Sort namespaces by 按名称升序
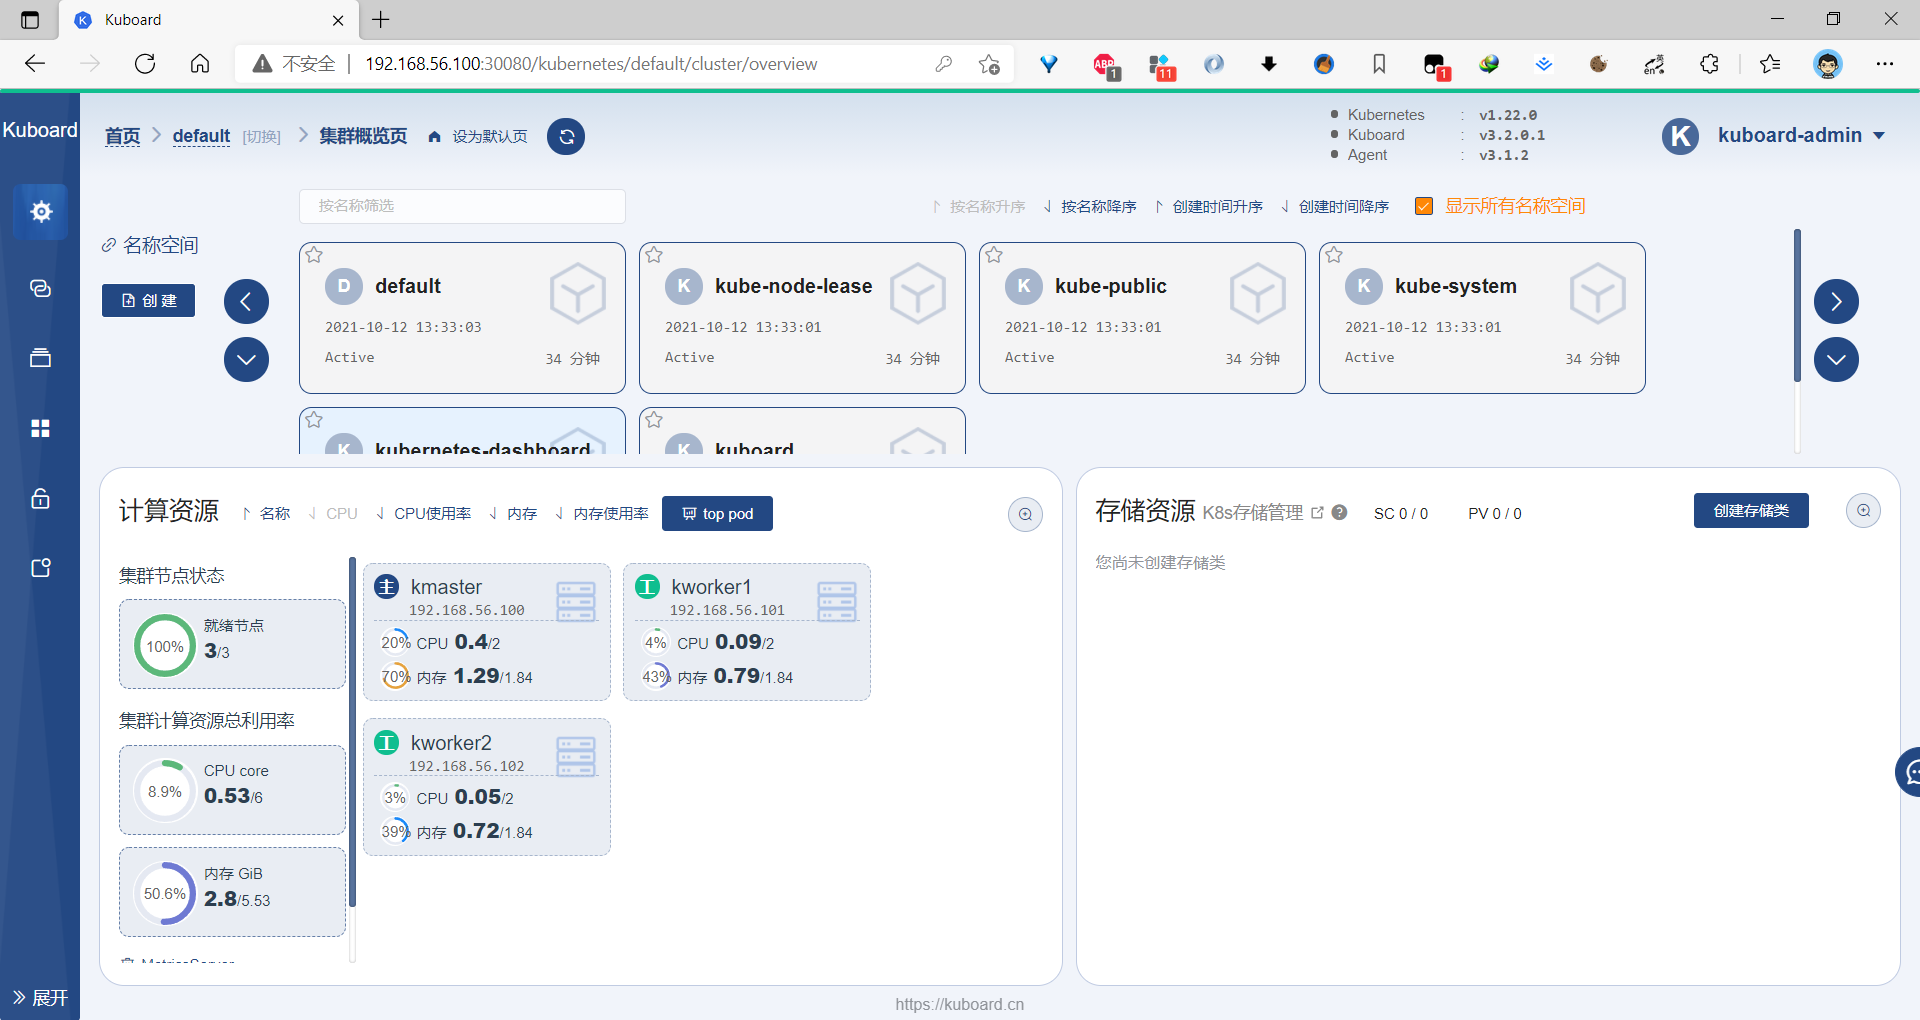The image size is (1920, 1020). (x=978, y=206)
